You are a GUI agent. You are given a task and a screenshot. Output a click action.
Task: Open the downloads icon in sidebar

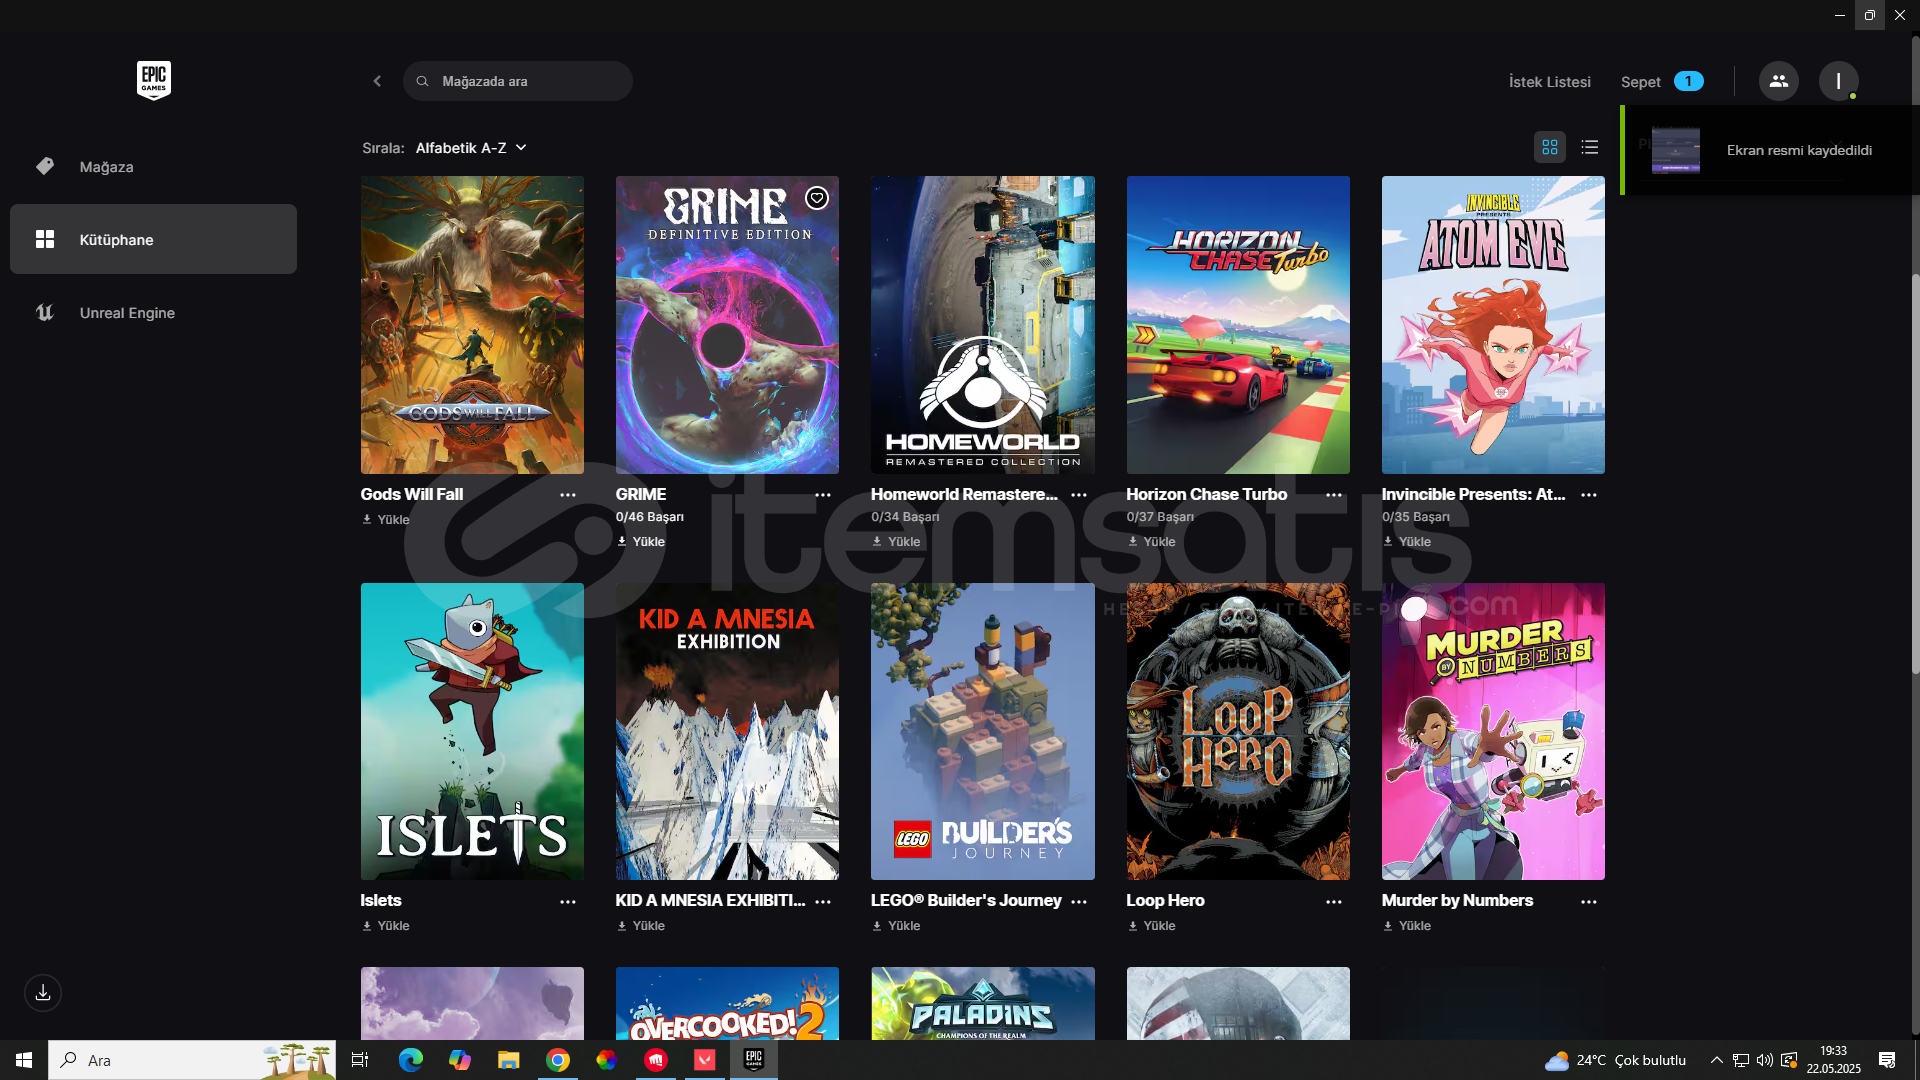[43, 993]
